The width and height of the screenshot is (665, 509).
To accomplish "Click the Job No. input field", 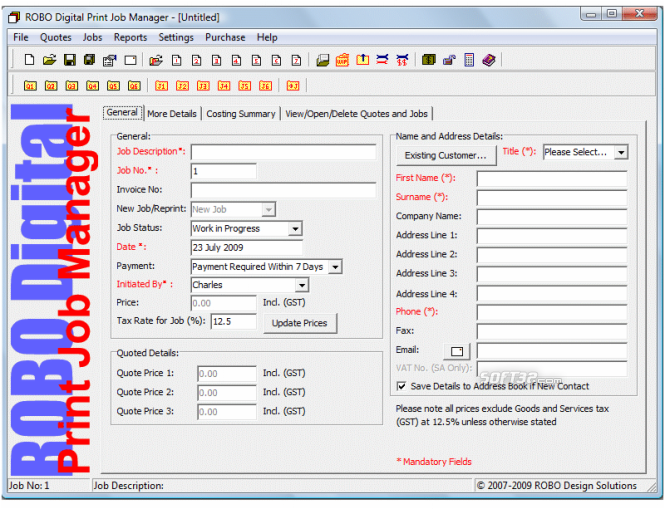I will pyautogui.click(x=223, y=171).
